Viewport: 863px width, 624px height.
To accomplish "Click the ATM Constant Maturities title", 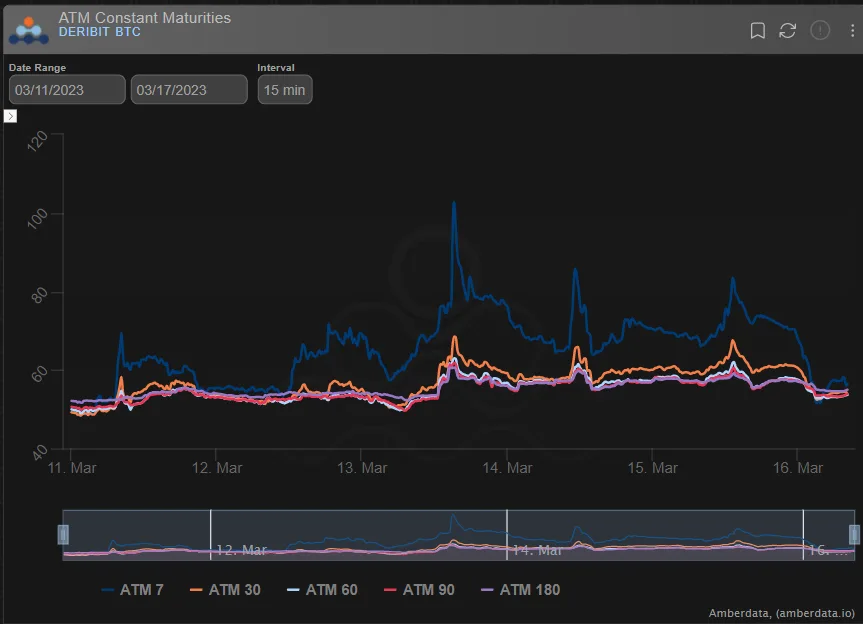I will pyautogui.click(x=145, y=18).
